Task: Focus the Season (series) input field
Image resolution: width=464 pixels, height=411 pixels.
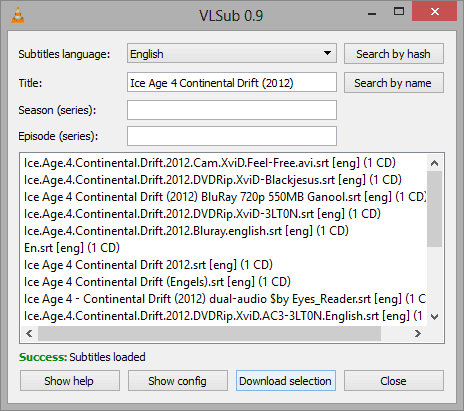Action: [x=232, y=110]
